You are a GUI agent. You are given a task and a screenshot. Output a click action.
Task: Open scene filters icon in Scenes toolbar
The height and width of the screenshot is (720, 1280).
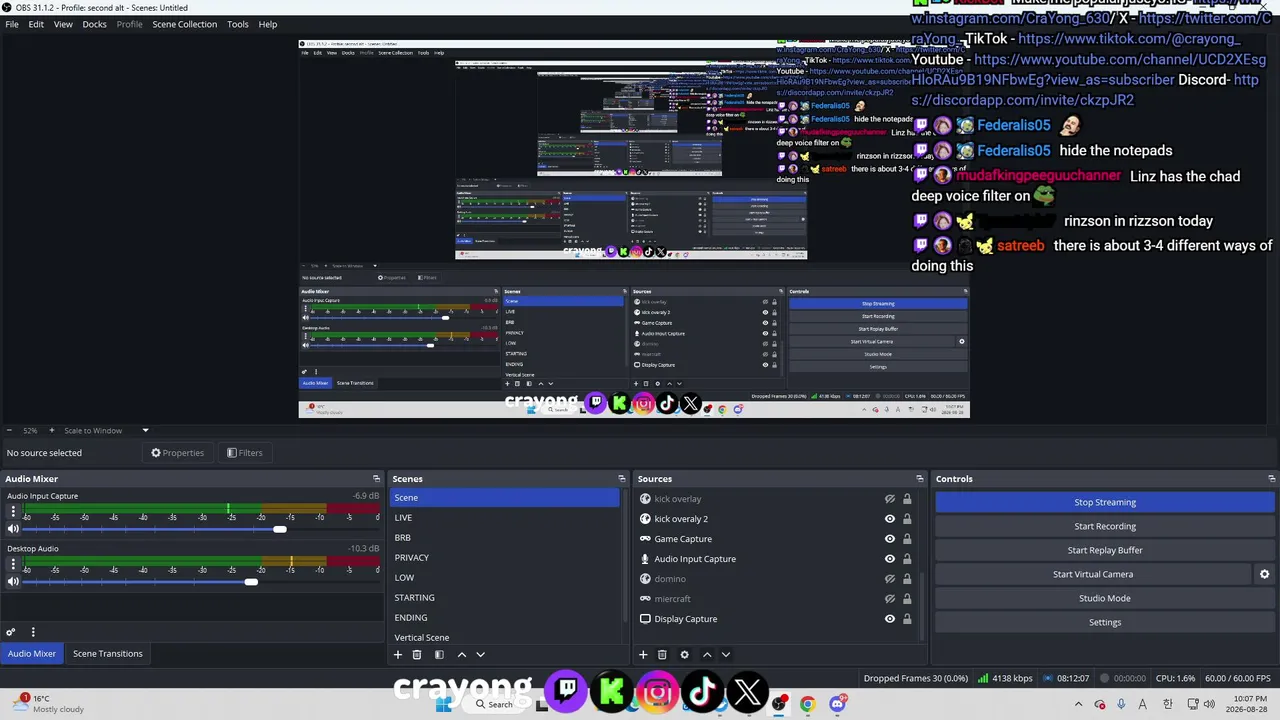tap(439, 655)
